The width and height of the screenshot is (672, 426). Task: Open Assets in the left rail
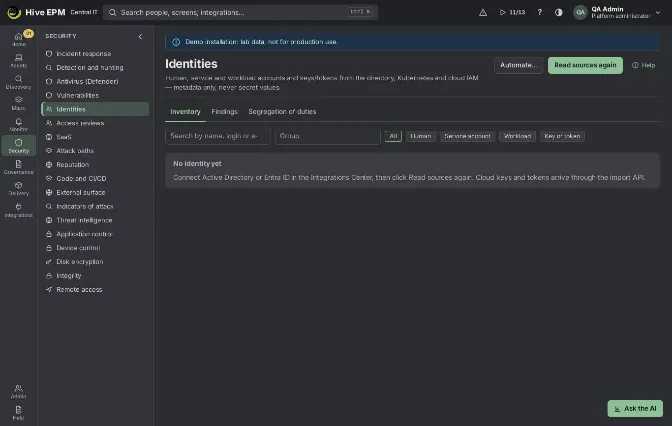tap(18, 60)
